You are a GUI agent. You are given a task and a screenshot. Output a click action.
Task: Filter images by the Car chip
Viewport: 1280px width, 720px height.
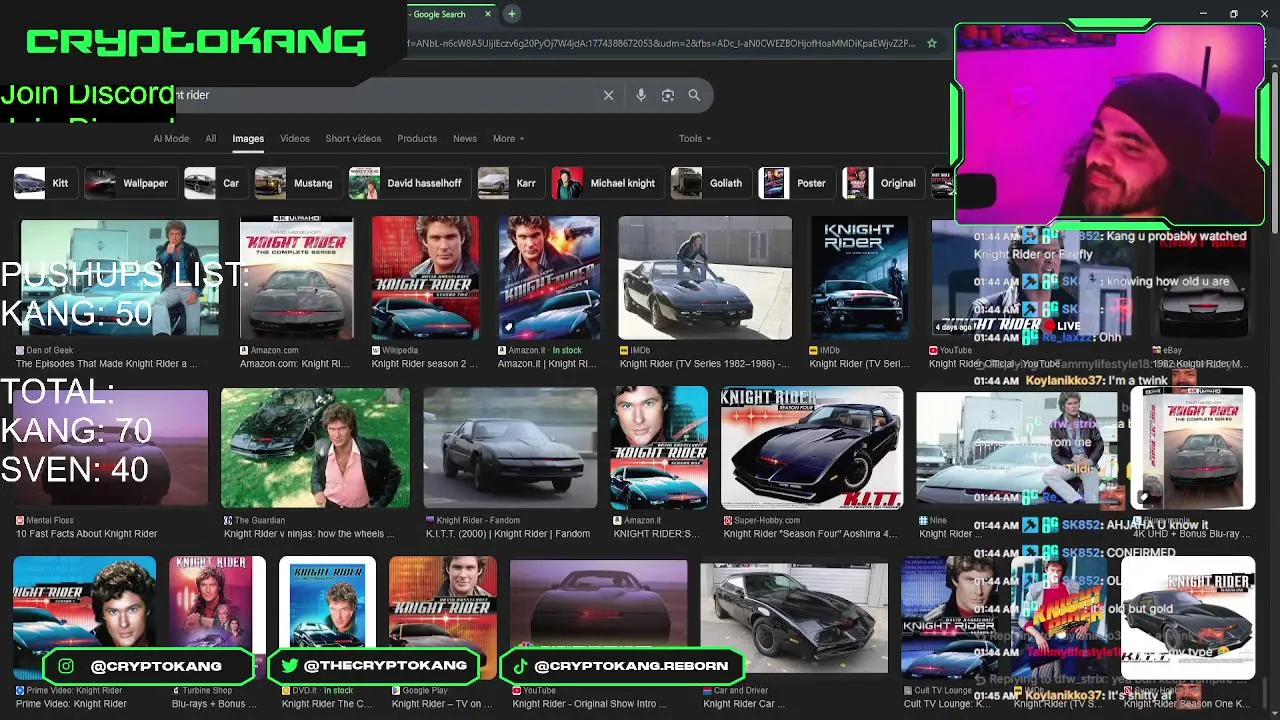pyautogui.click(x=214, y=183)
